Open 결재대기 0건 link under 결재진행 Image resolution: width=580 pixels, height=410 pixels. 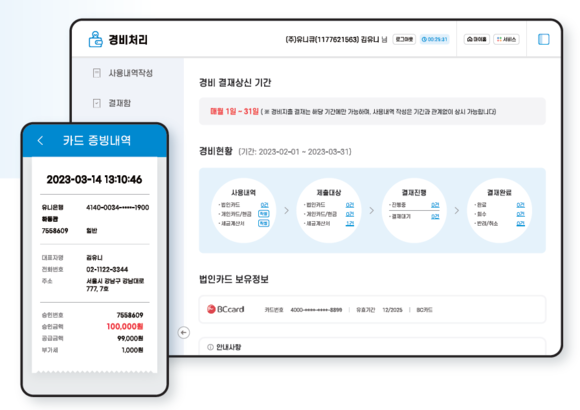[x=435, y=216]
